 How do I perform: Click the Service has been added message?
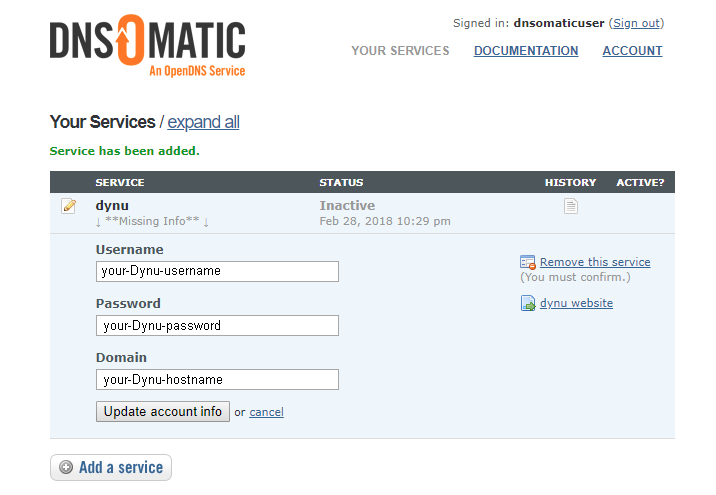pos(125,151)
